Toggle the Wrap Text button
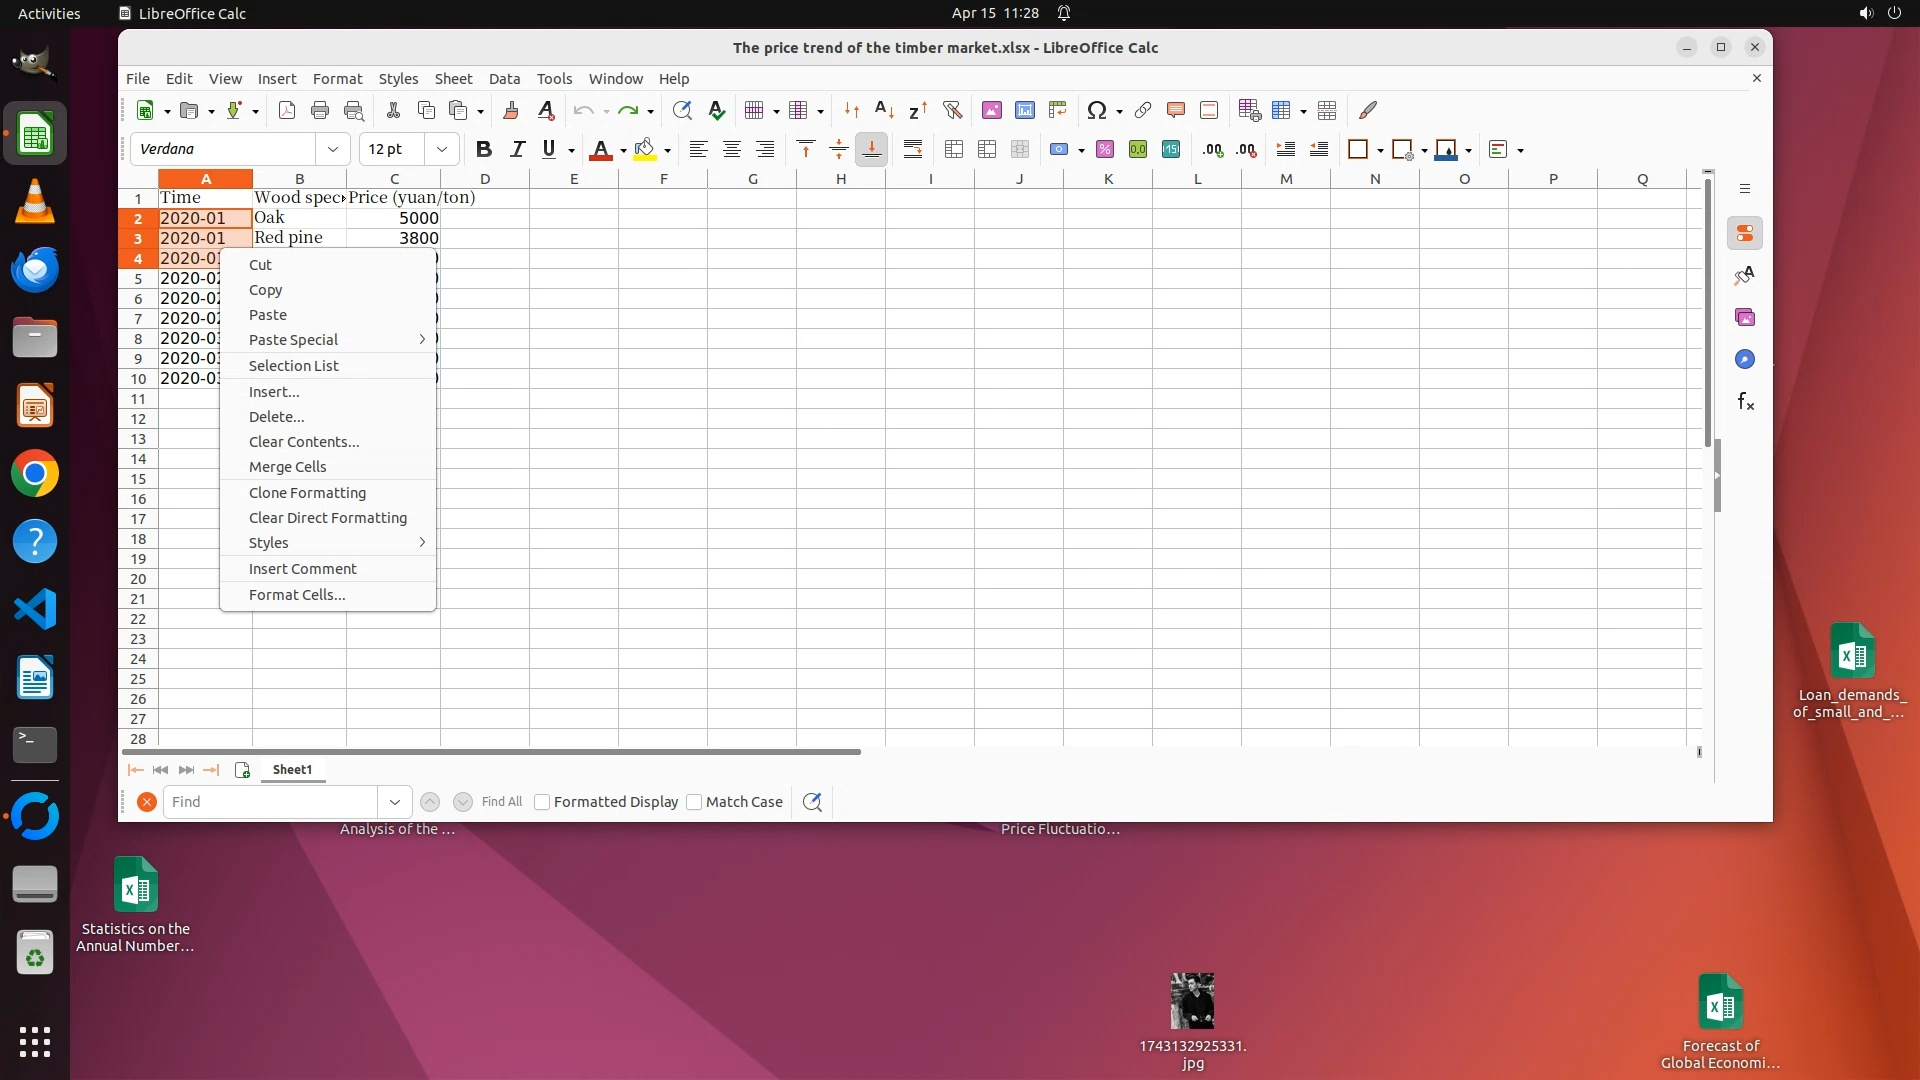Screen dimensions: 1920x1080 (x=912, y=150)
